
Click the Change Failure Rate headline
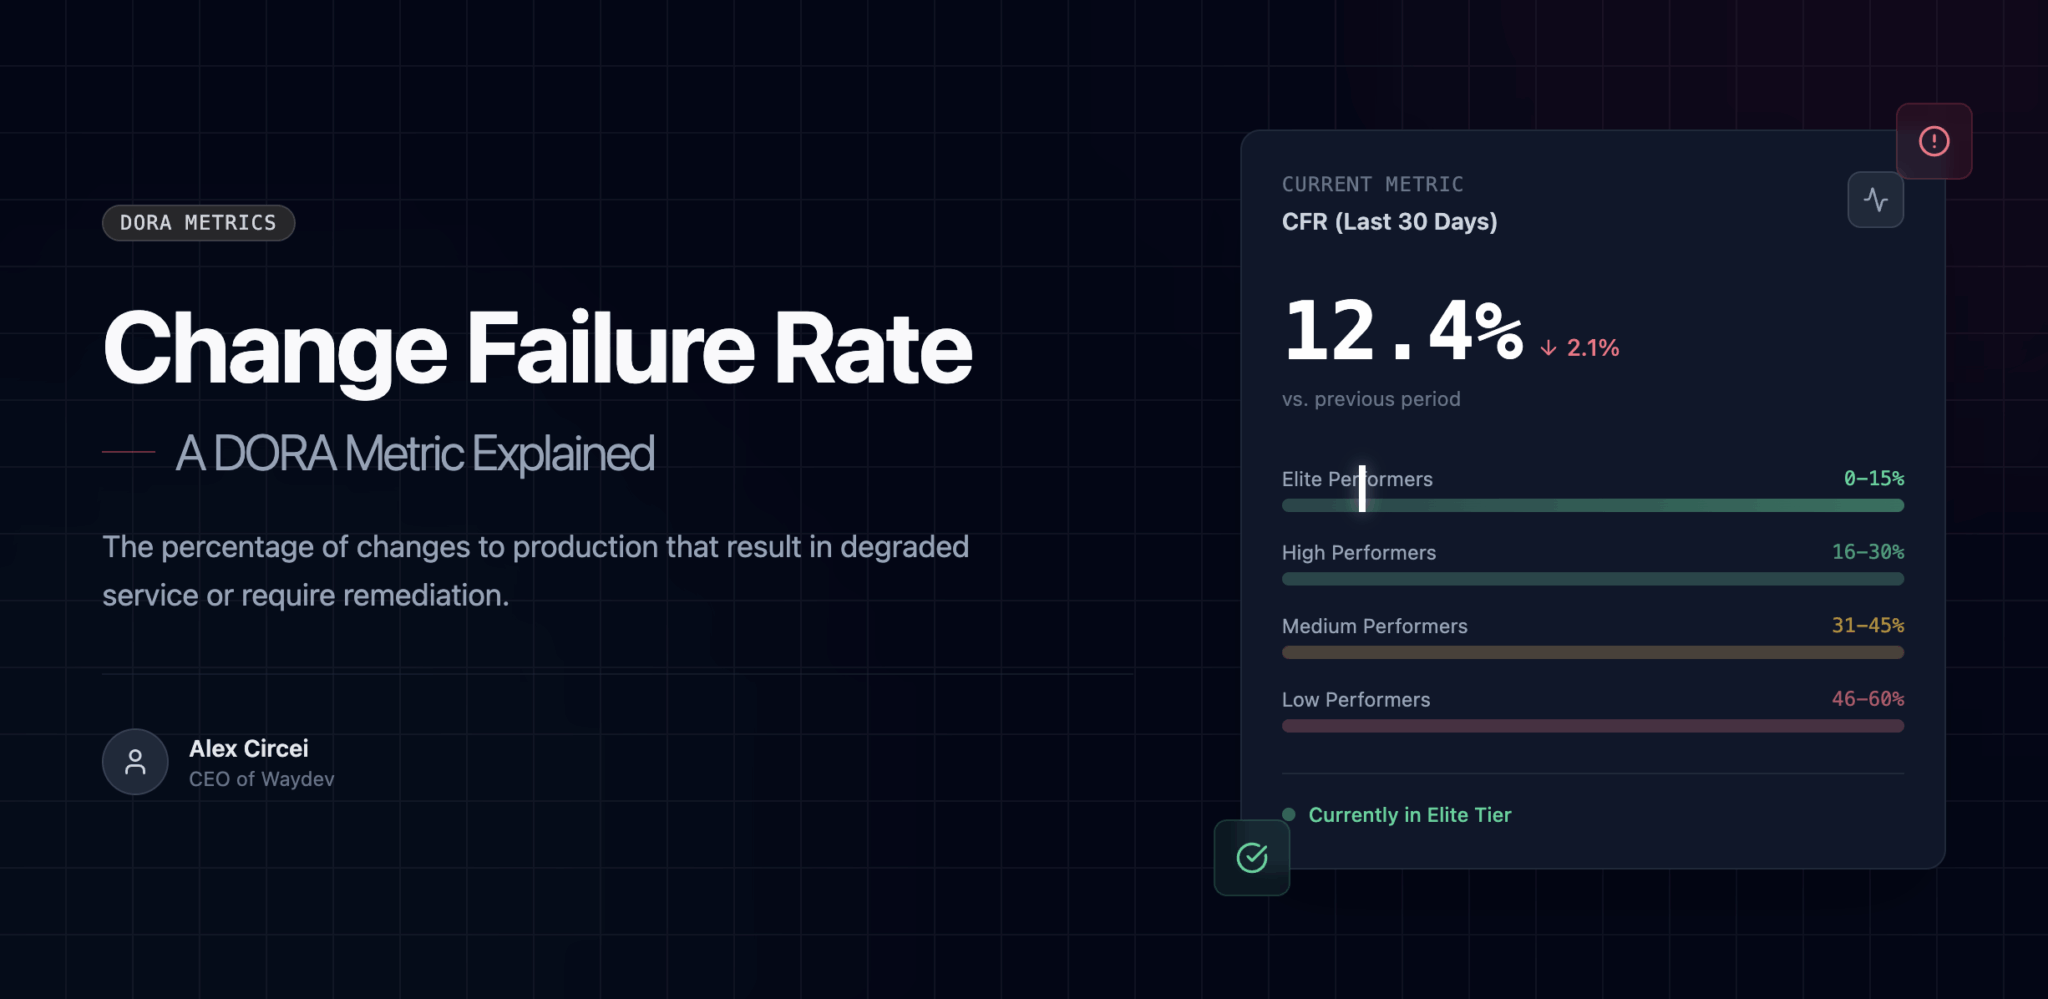click(x=537, y=348)
